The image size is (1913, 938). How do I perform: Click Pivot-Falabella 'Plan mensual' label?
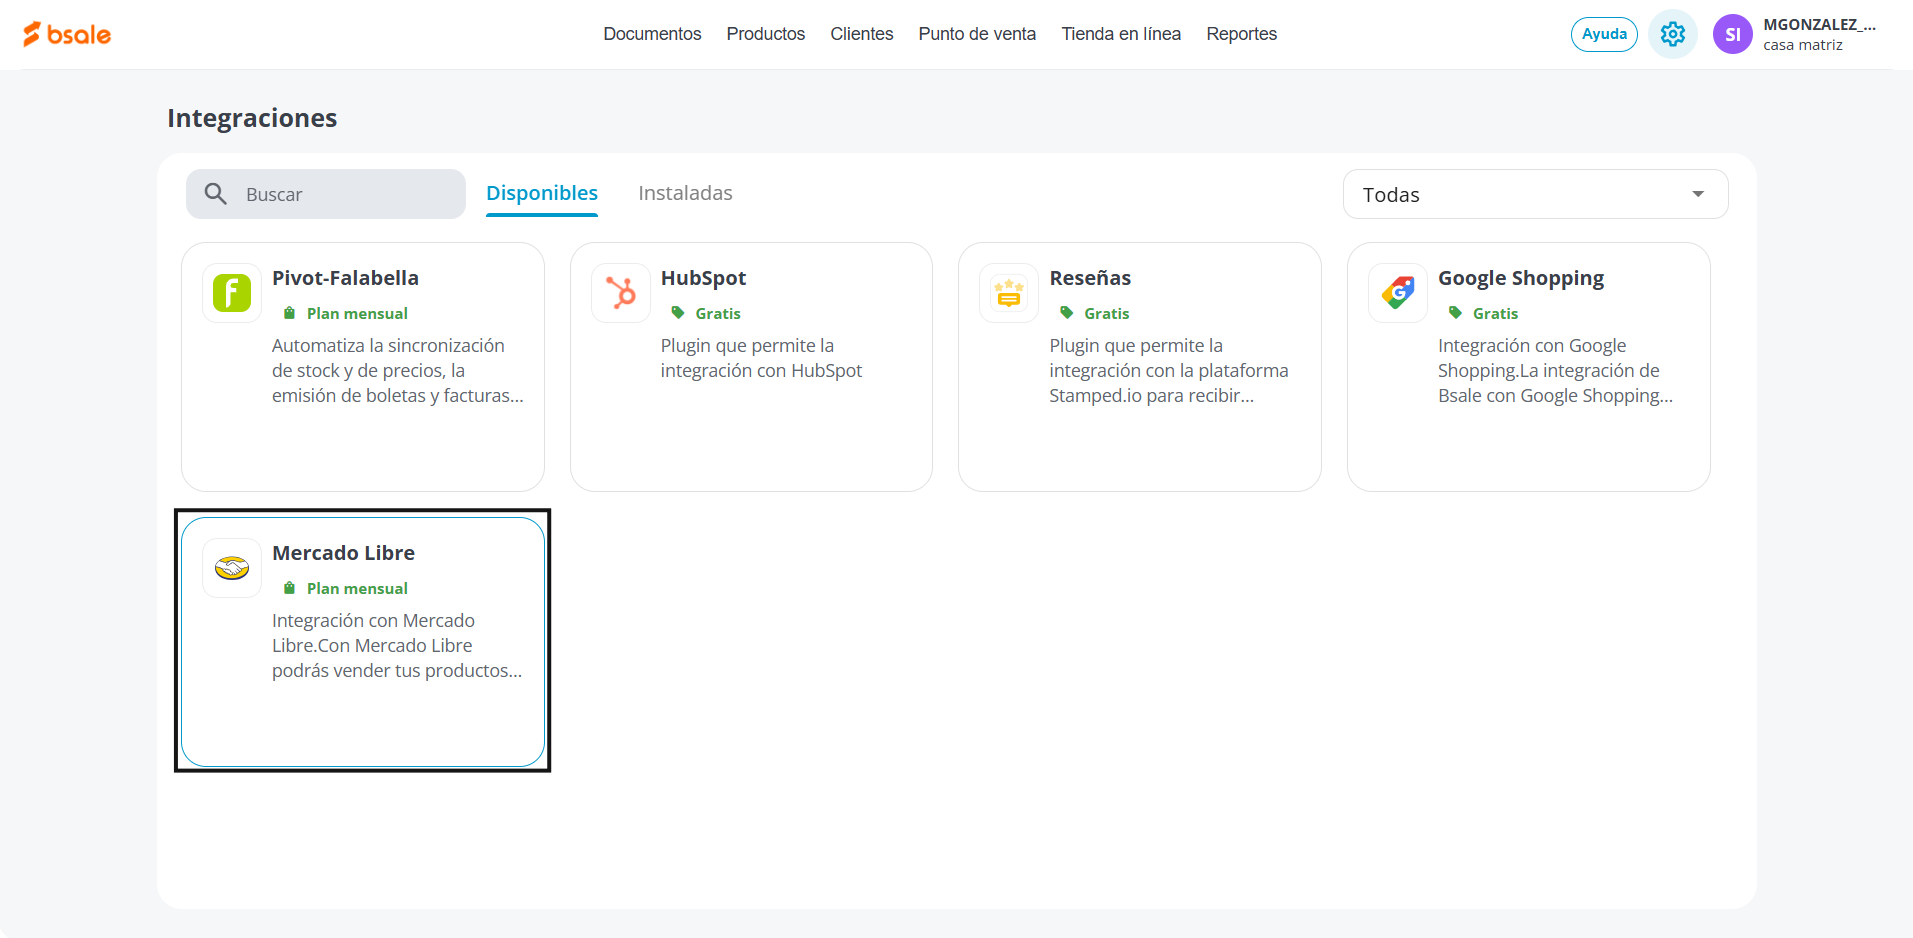(x=357, y=313)
